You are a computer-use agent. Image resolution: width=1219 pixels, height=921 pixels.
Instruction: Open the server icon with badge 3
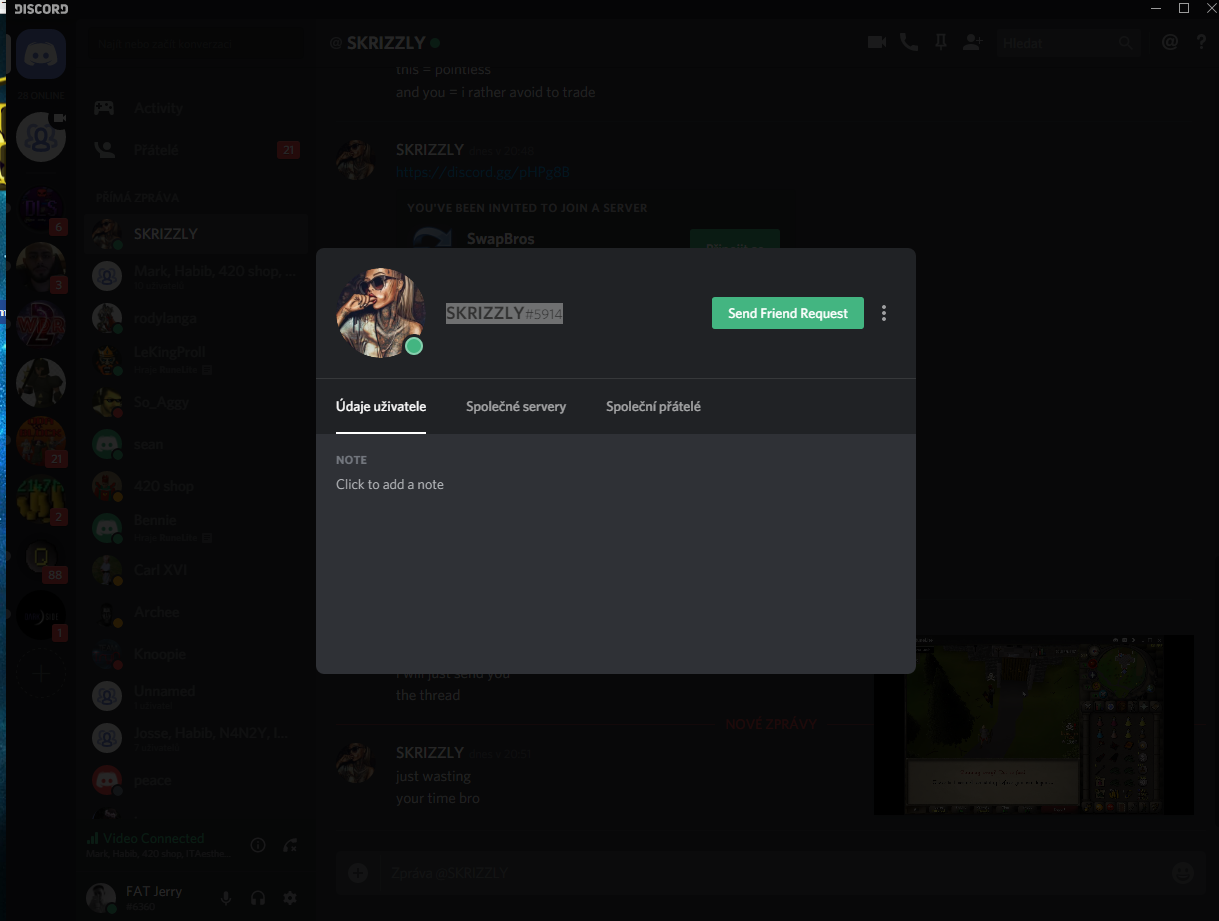(41, 267)
